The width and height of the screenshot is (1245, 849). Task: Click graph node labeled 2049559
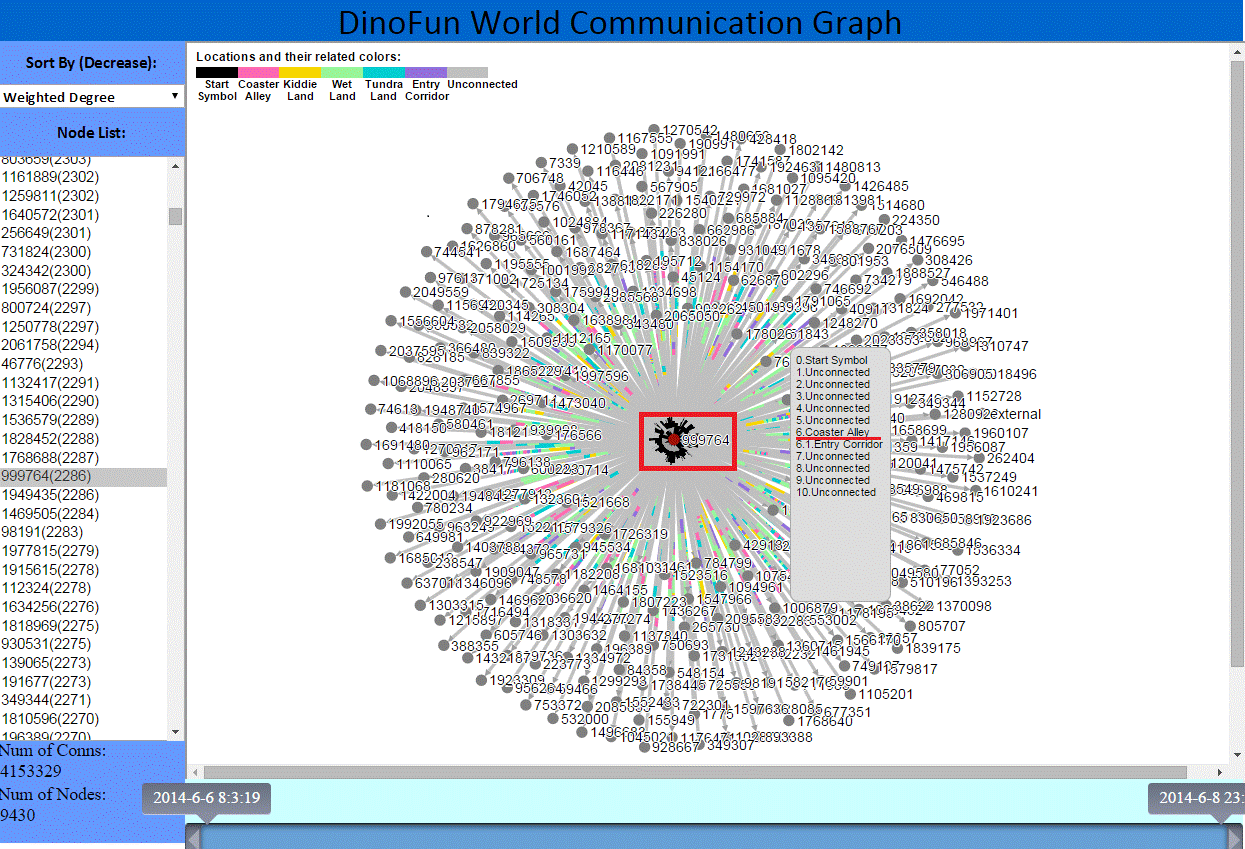click(x=405, y=292)
